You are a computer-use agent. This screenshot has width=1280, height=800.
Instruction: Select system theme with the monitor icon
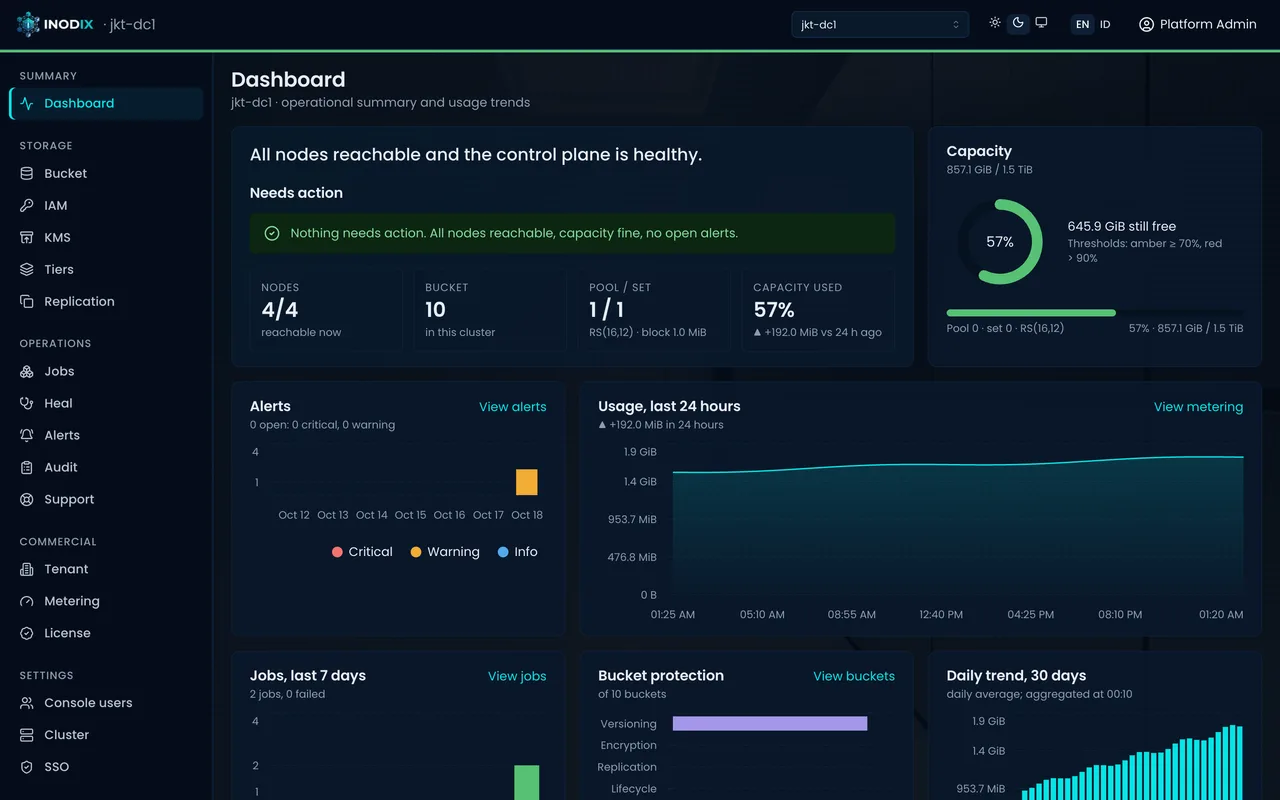tap(1041, 23)
